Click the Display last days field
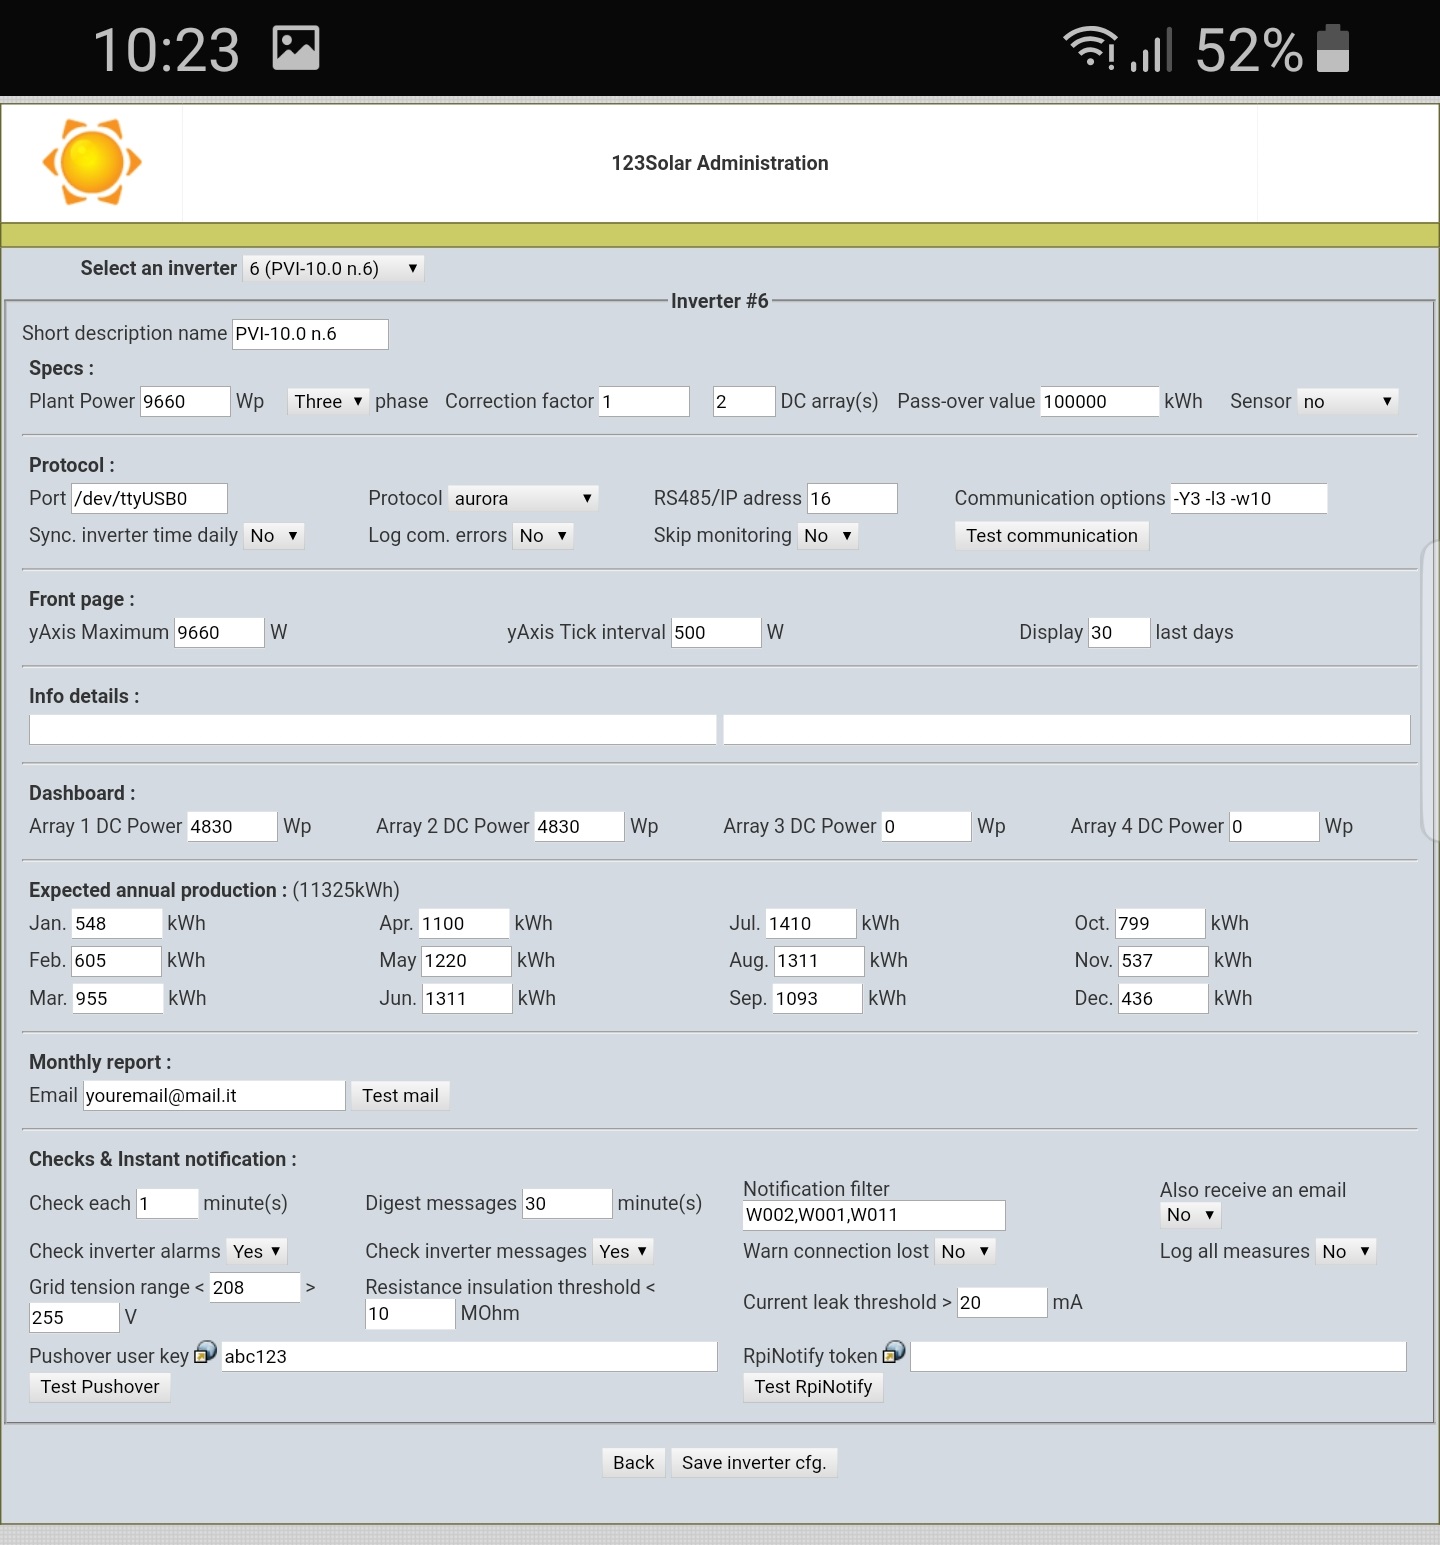 pyautogui.click(x=1119, y=632)
